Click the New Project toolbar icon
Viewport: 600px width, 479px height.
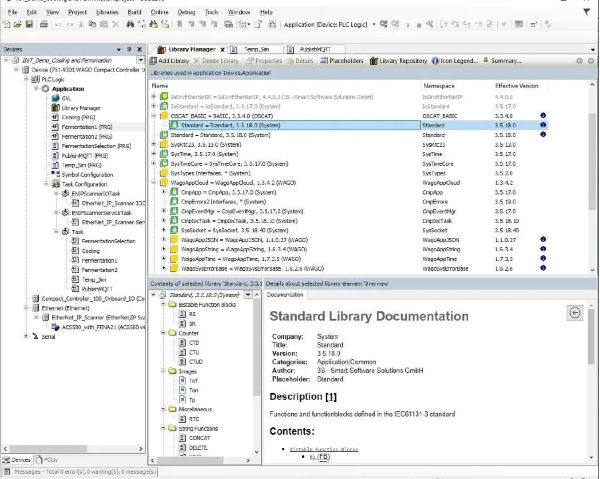(7, 24)
